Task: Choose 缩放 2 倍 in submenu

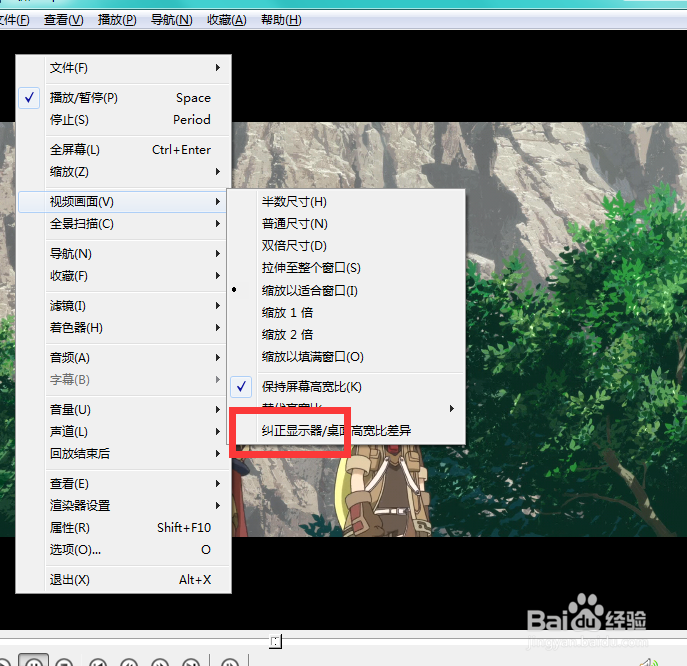Action: tap(346, 335)
